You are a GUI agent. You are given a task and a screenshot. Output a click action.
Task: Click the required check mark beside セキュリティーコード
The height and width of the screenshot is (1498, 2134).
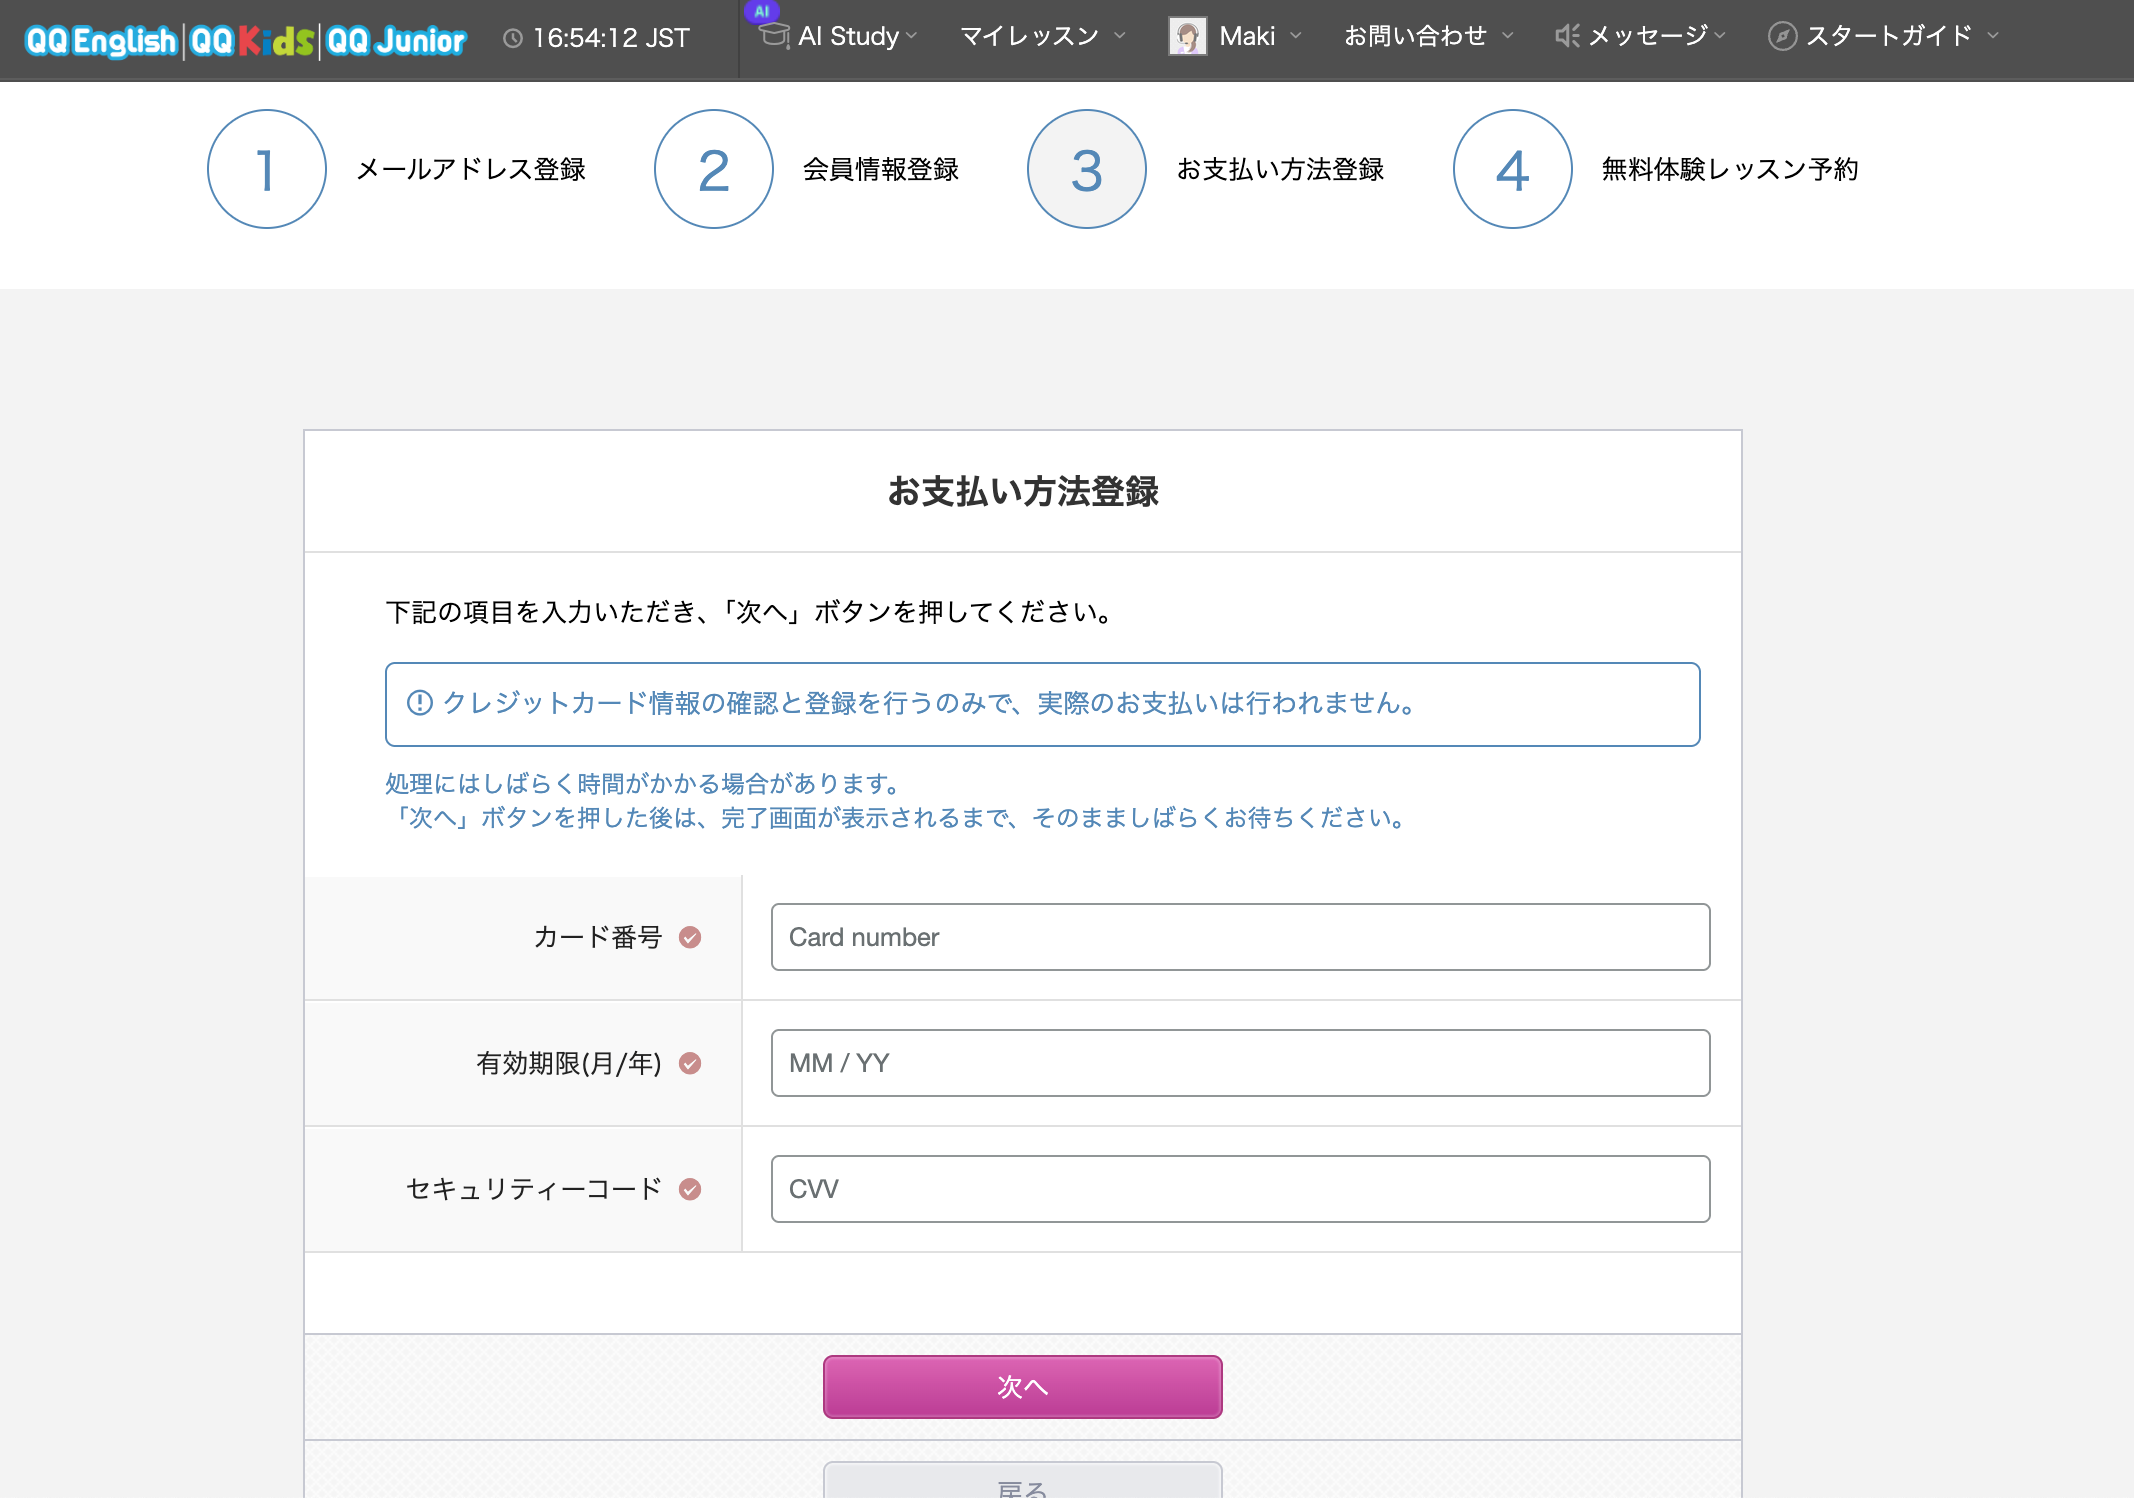[690, 1189]
